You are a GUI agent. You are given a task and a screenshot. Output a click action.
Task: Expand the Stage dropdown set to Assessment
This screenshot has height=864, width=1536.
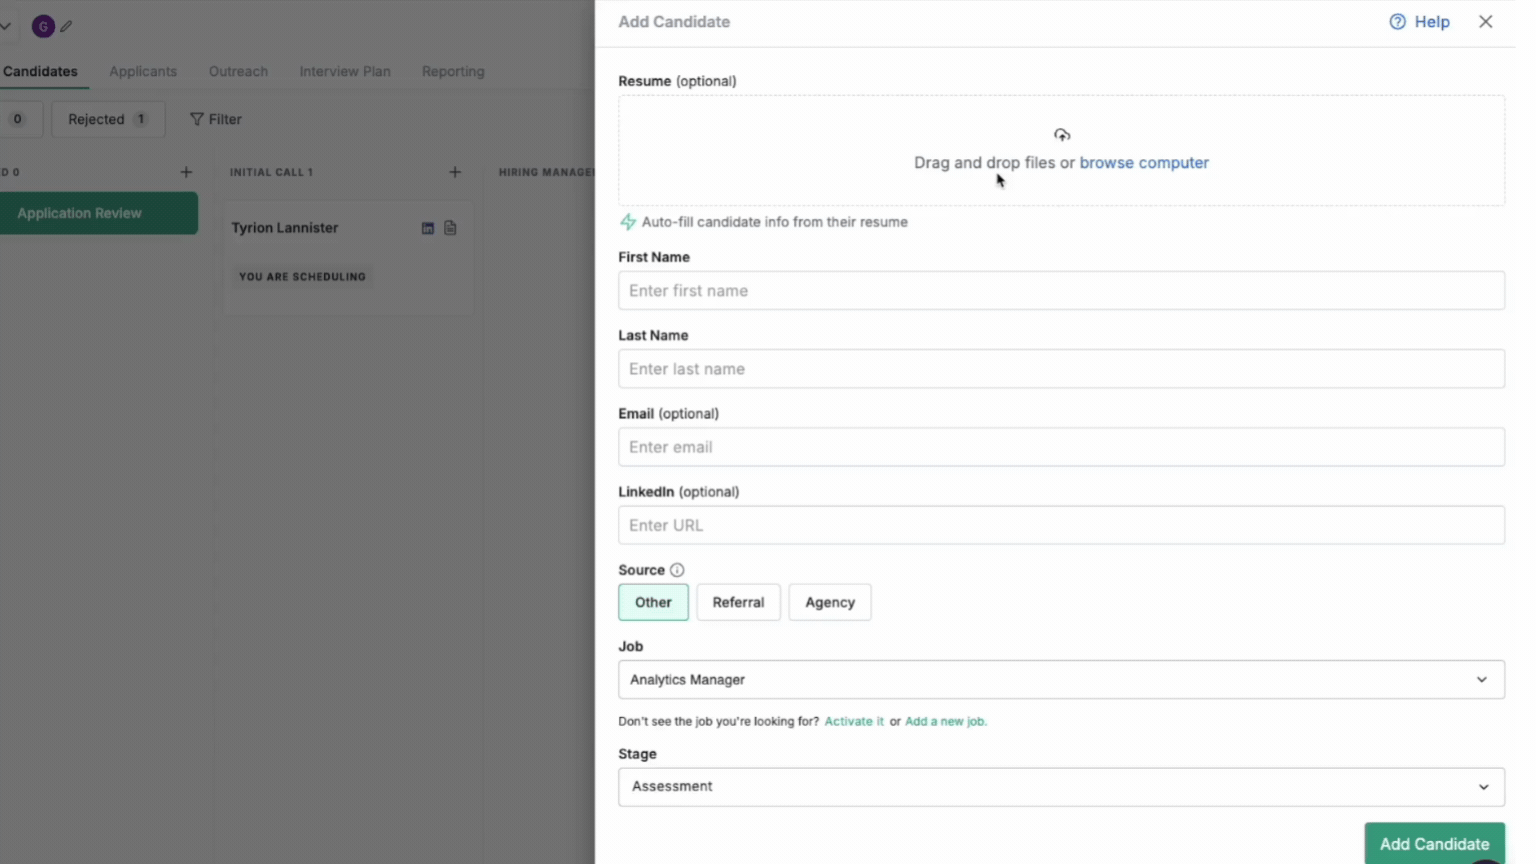coord(1060,787)
